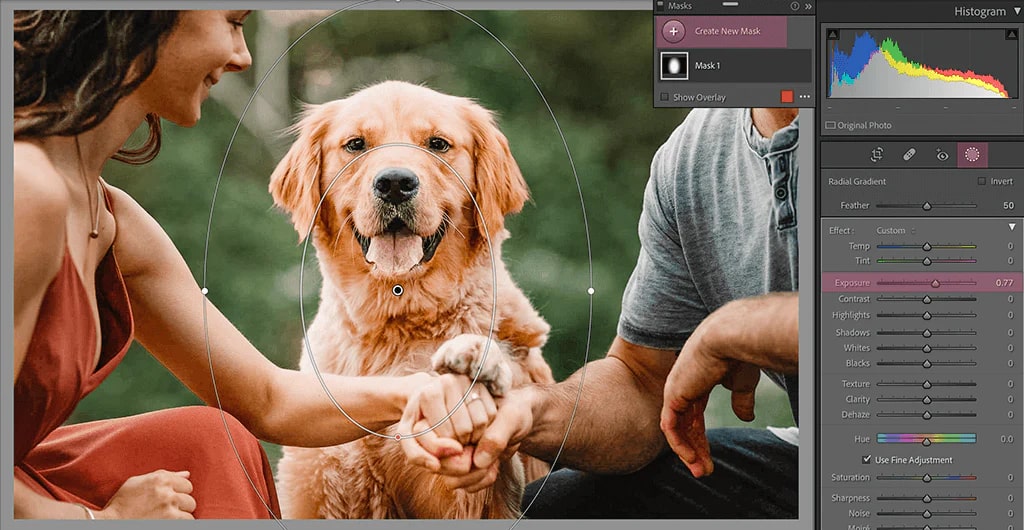Click the Mask 1 thumbnail preview
The image size is (1024, 530).
point(675,66)
